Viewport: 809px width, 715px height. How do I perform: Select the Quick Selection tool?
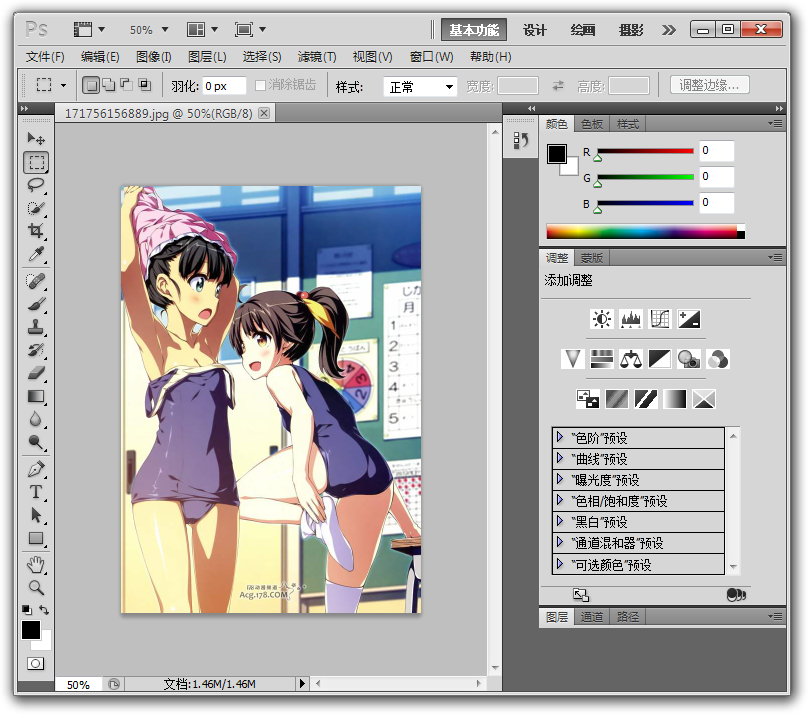pyautogui.click(x=36, y=208)
